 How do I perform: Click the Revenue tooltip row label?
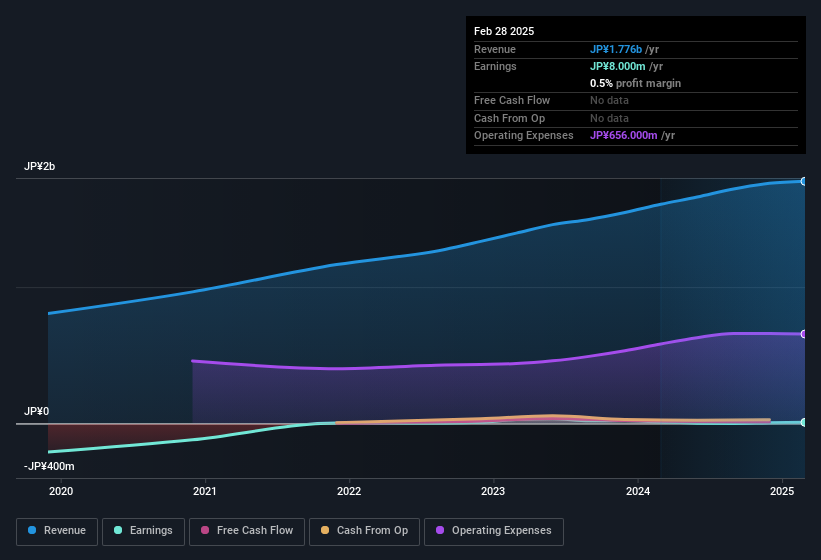coord(495,49)
